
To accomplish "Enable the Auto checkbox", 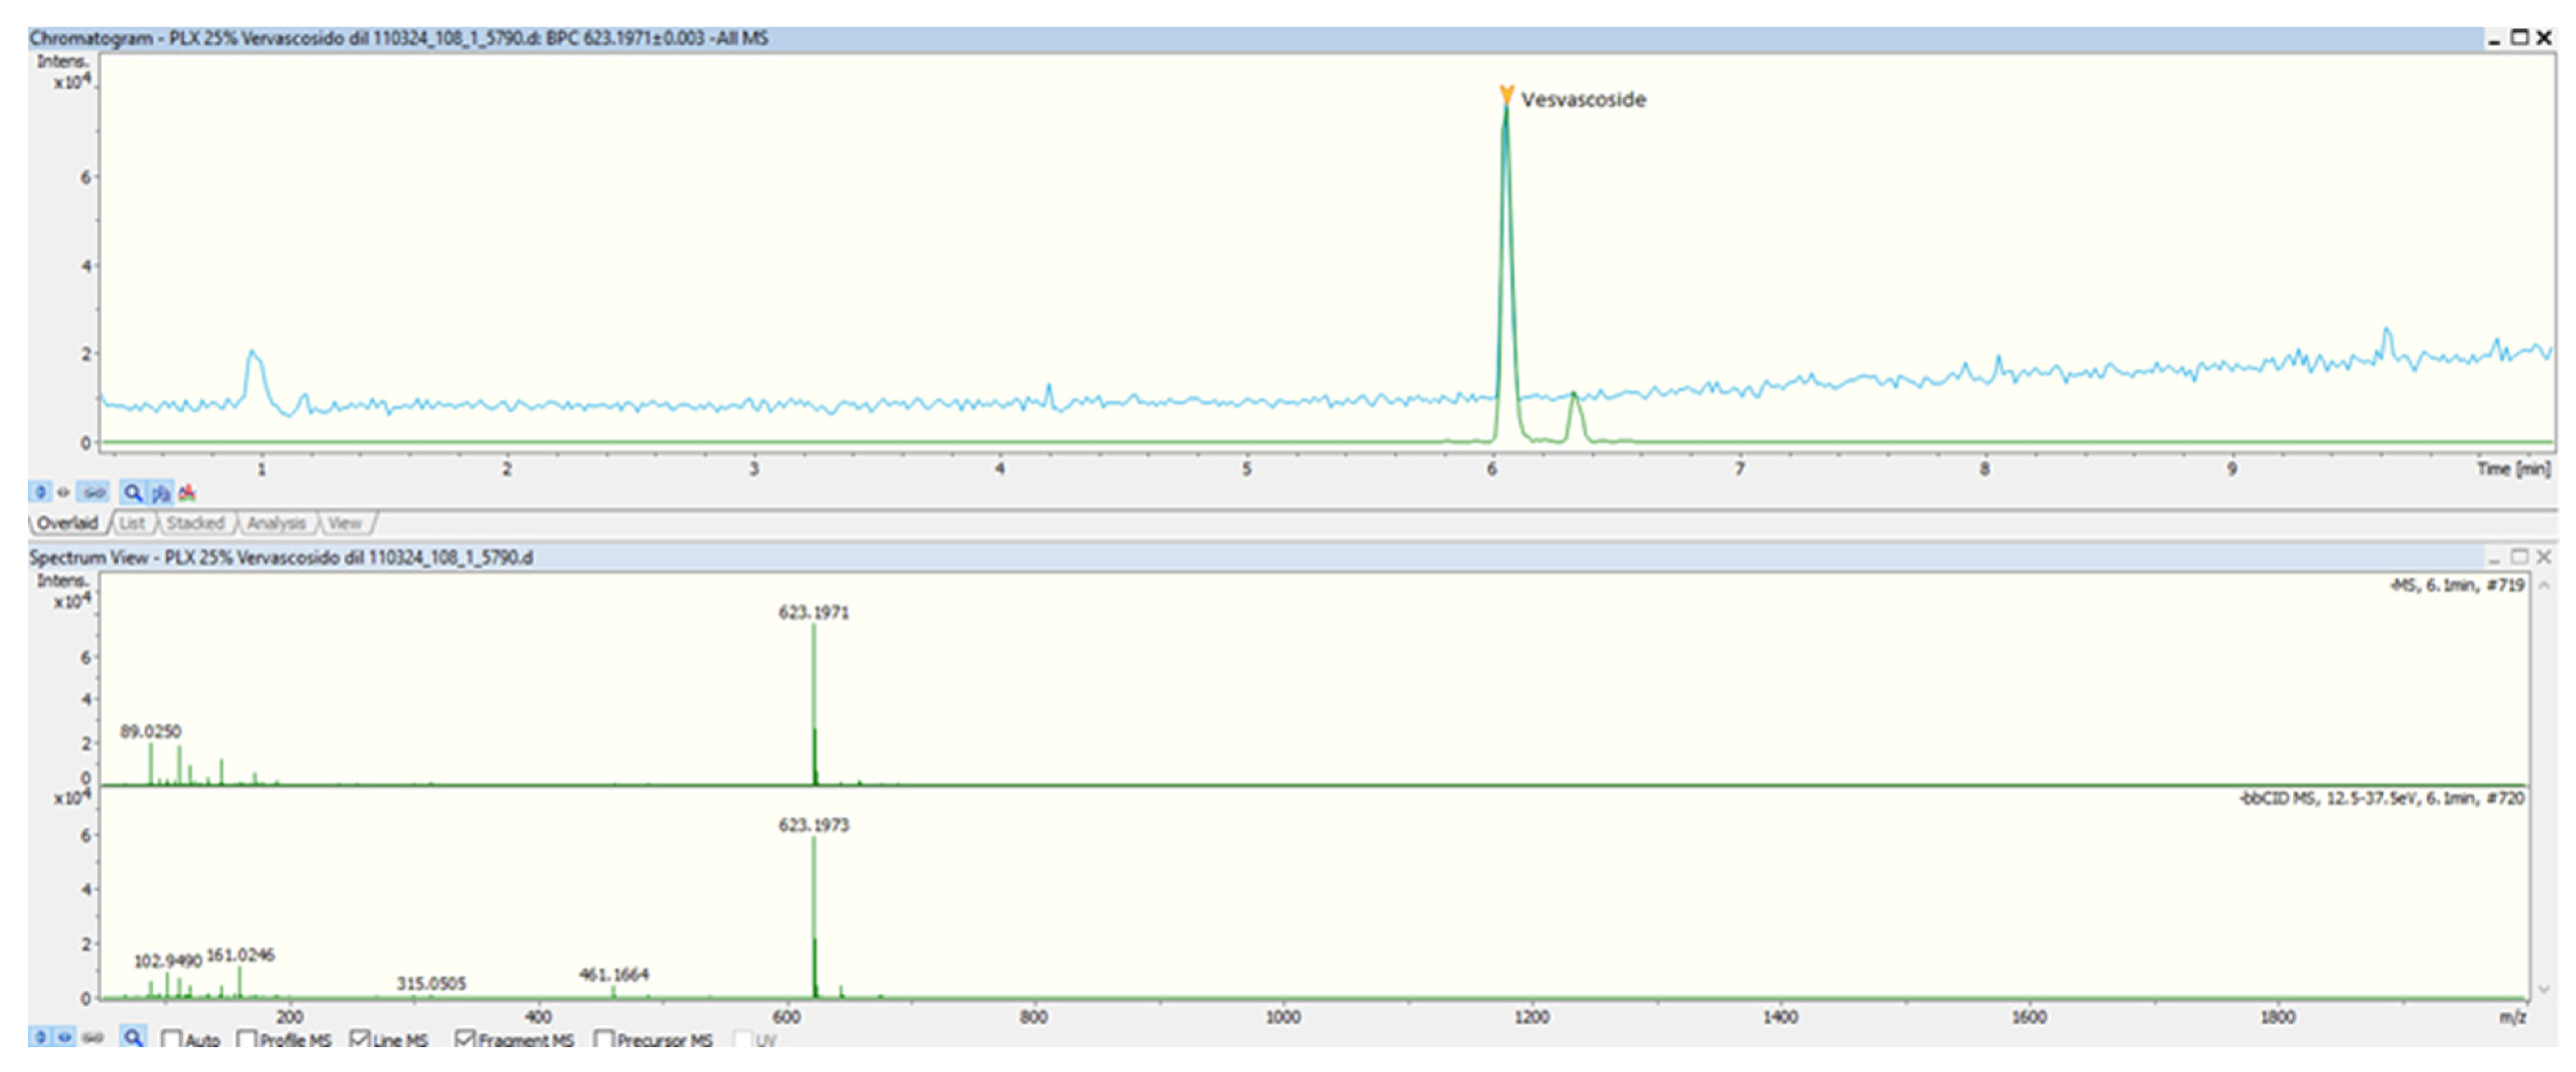I will (171, 1040).
